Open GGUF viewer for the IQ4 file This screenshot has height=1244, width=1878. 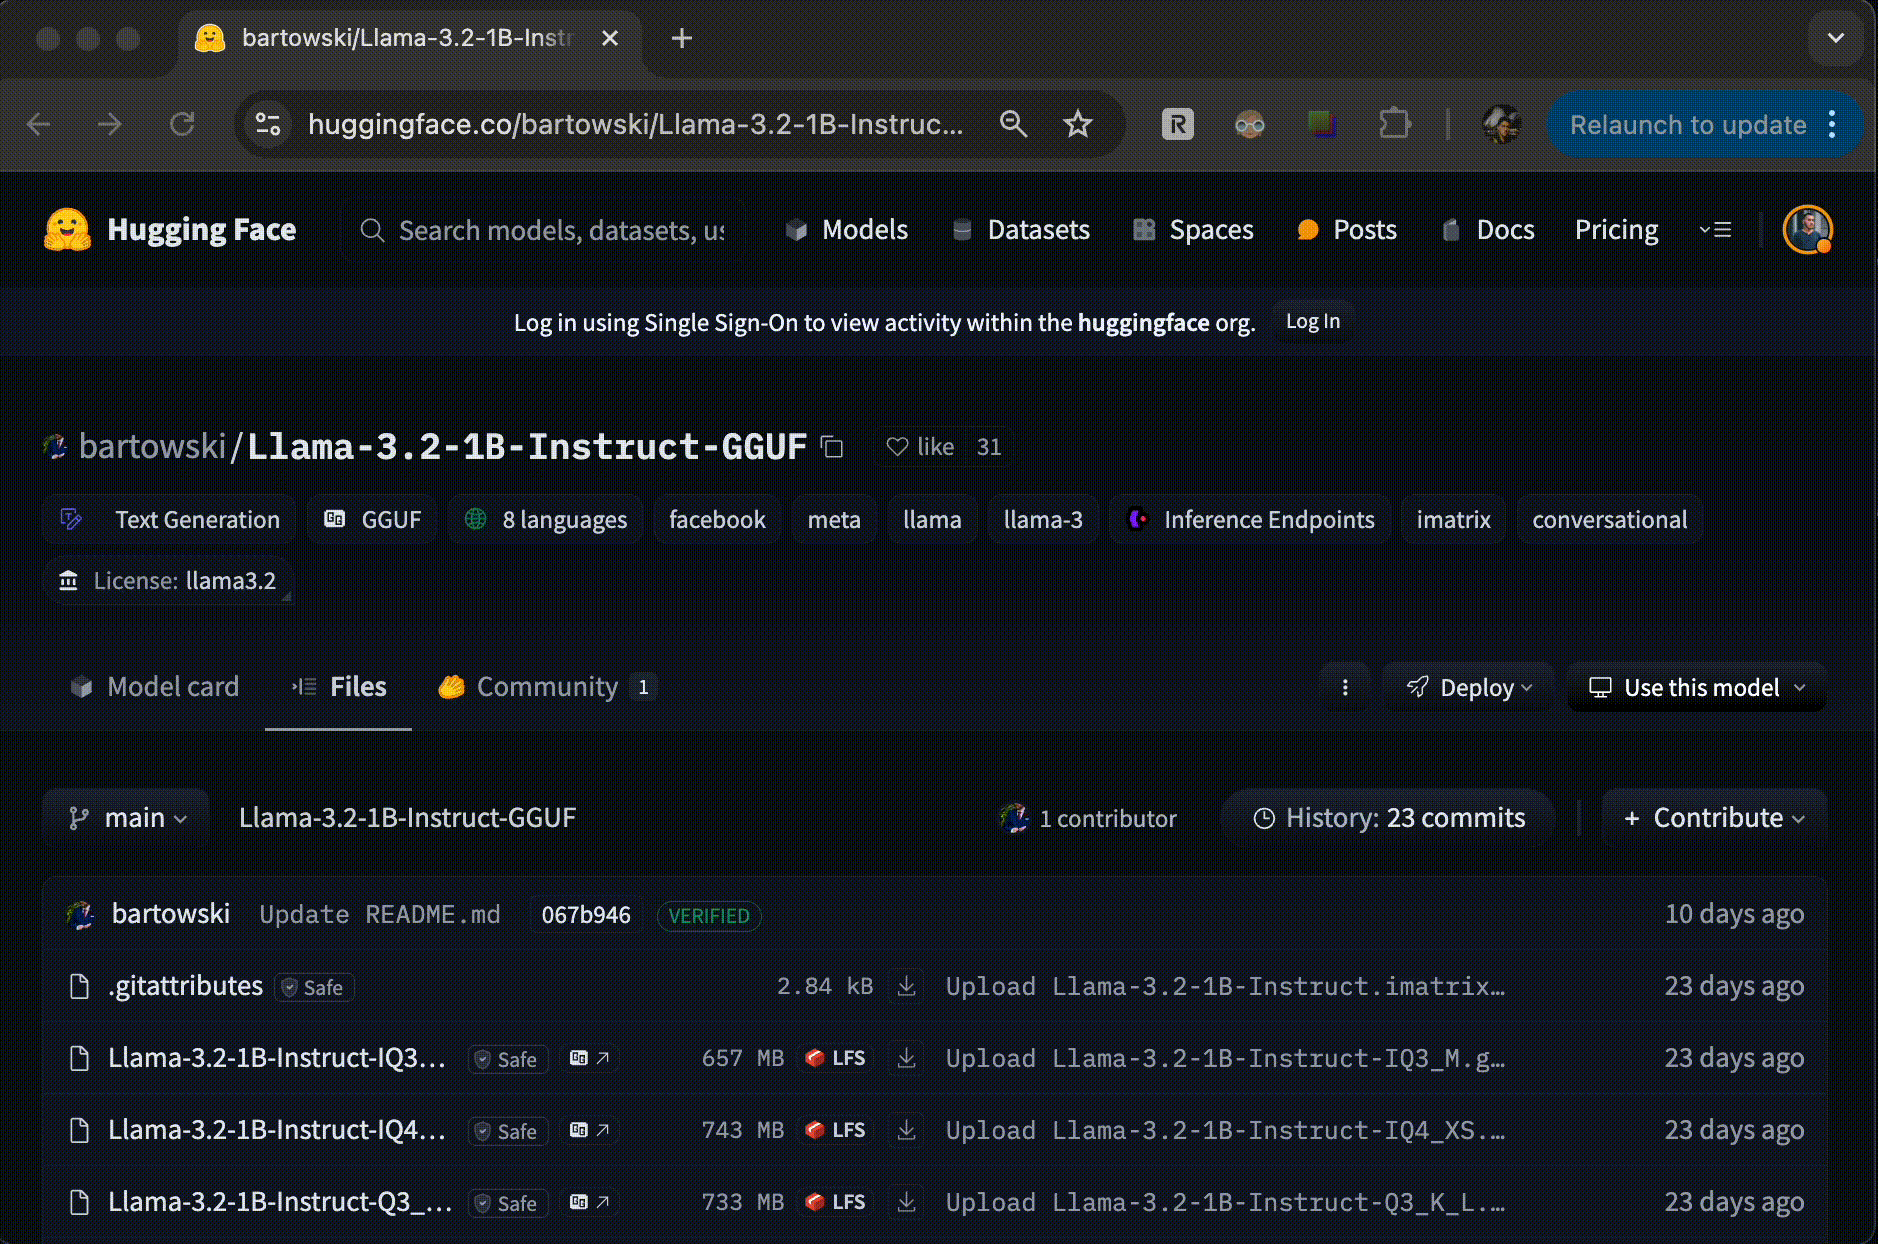point(589,1130)
